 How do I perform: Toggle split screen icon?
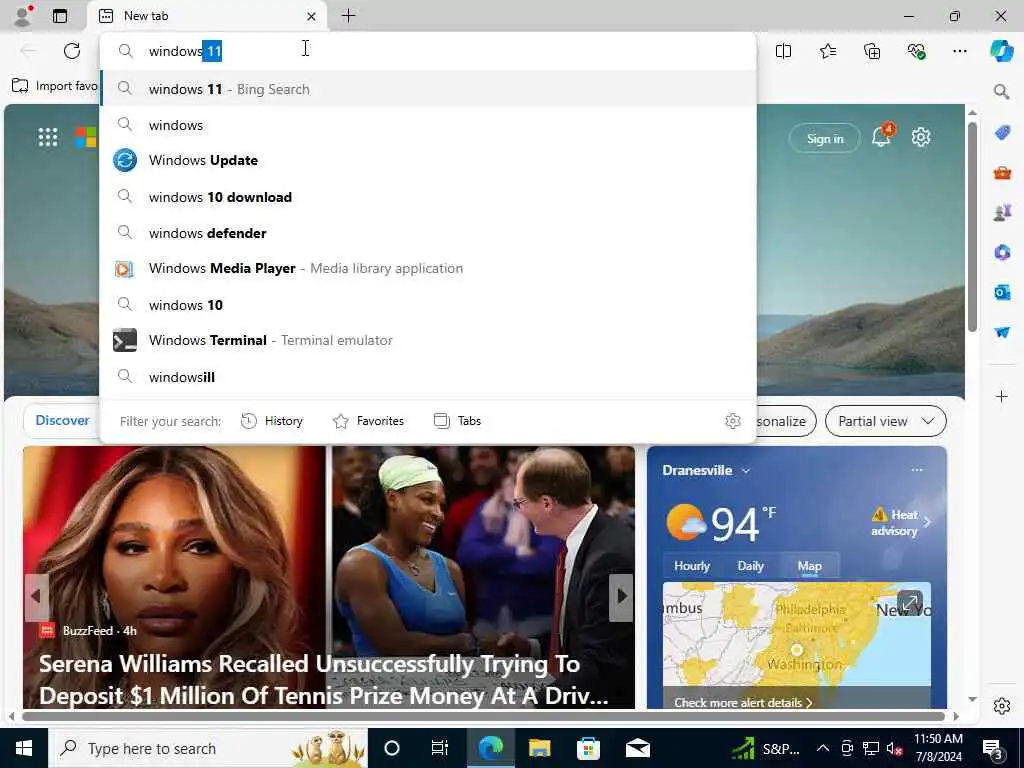point(783,51)
